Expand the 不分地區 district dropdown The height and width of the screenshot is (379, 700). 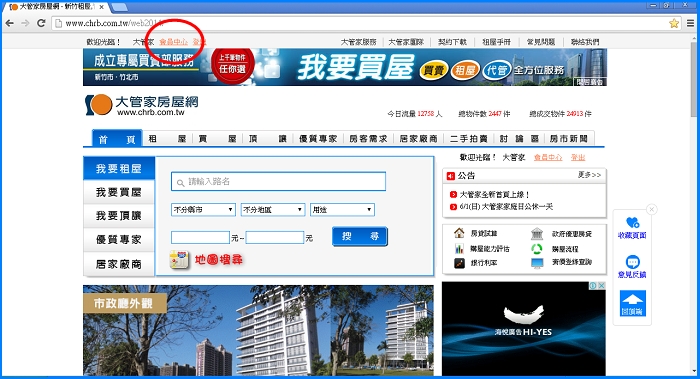click(273, 209)
